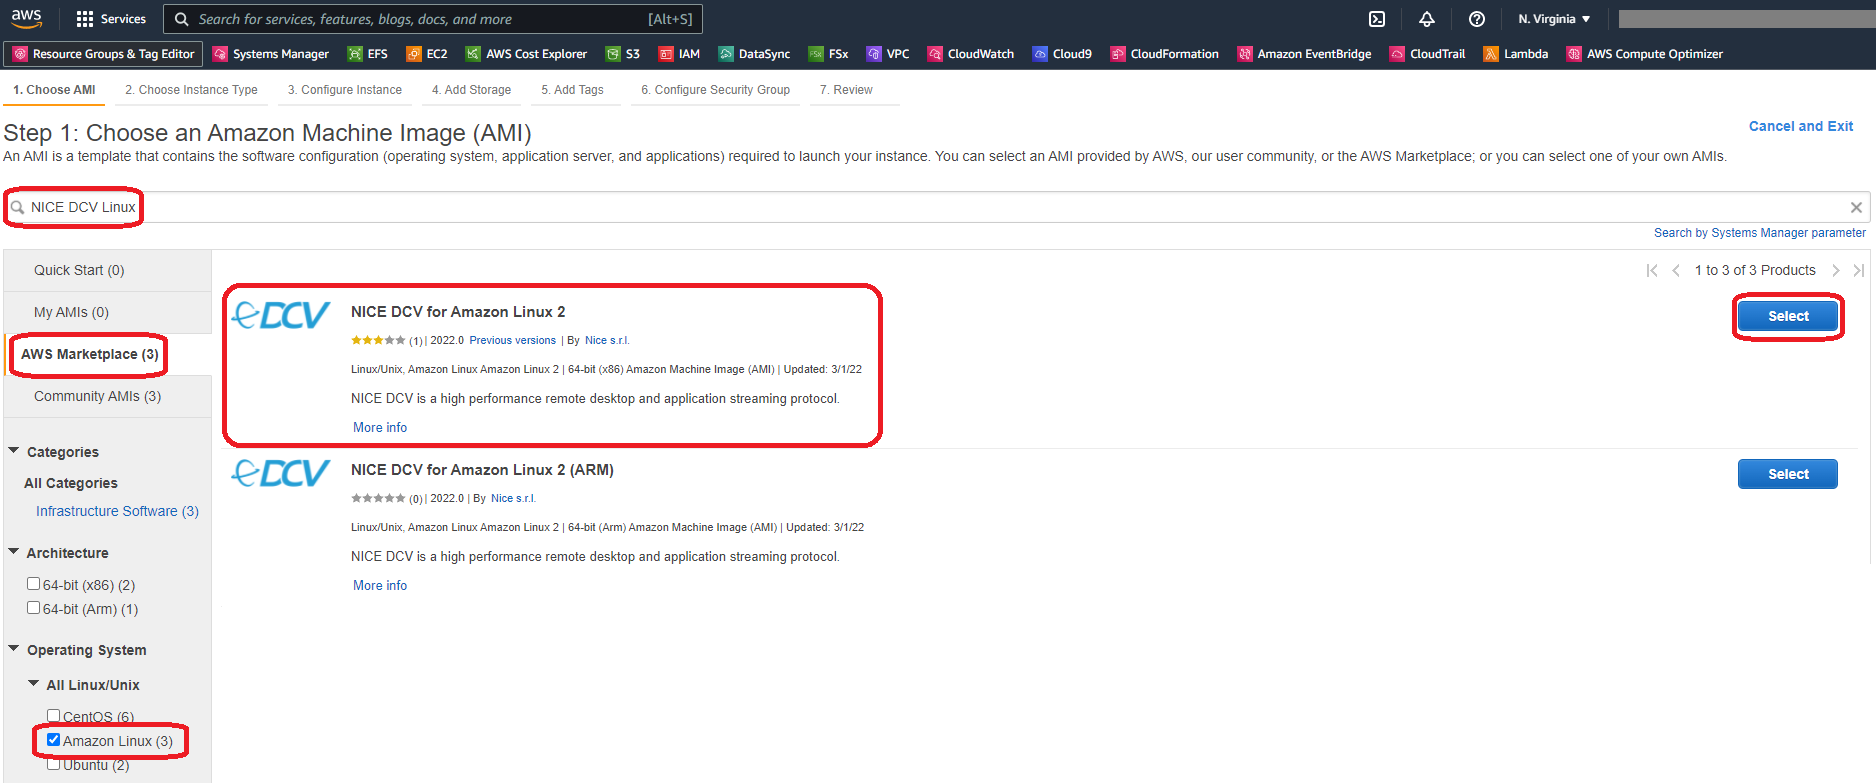Screen dimensions: 1876x783
Task: Open AWS Compute Optimizer shortcut
Action: tap(1645, 54)
